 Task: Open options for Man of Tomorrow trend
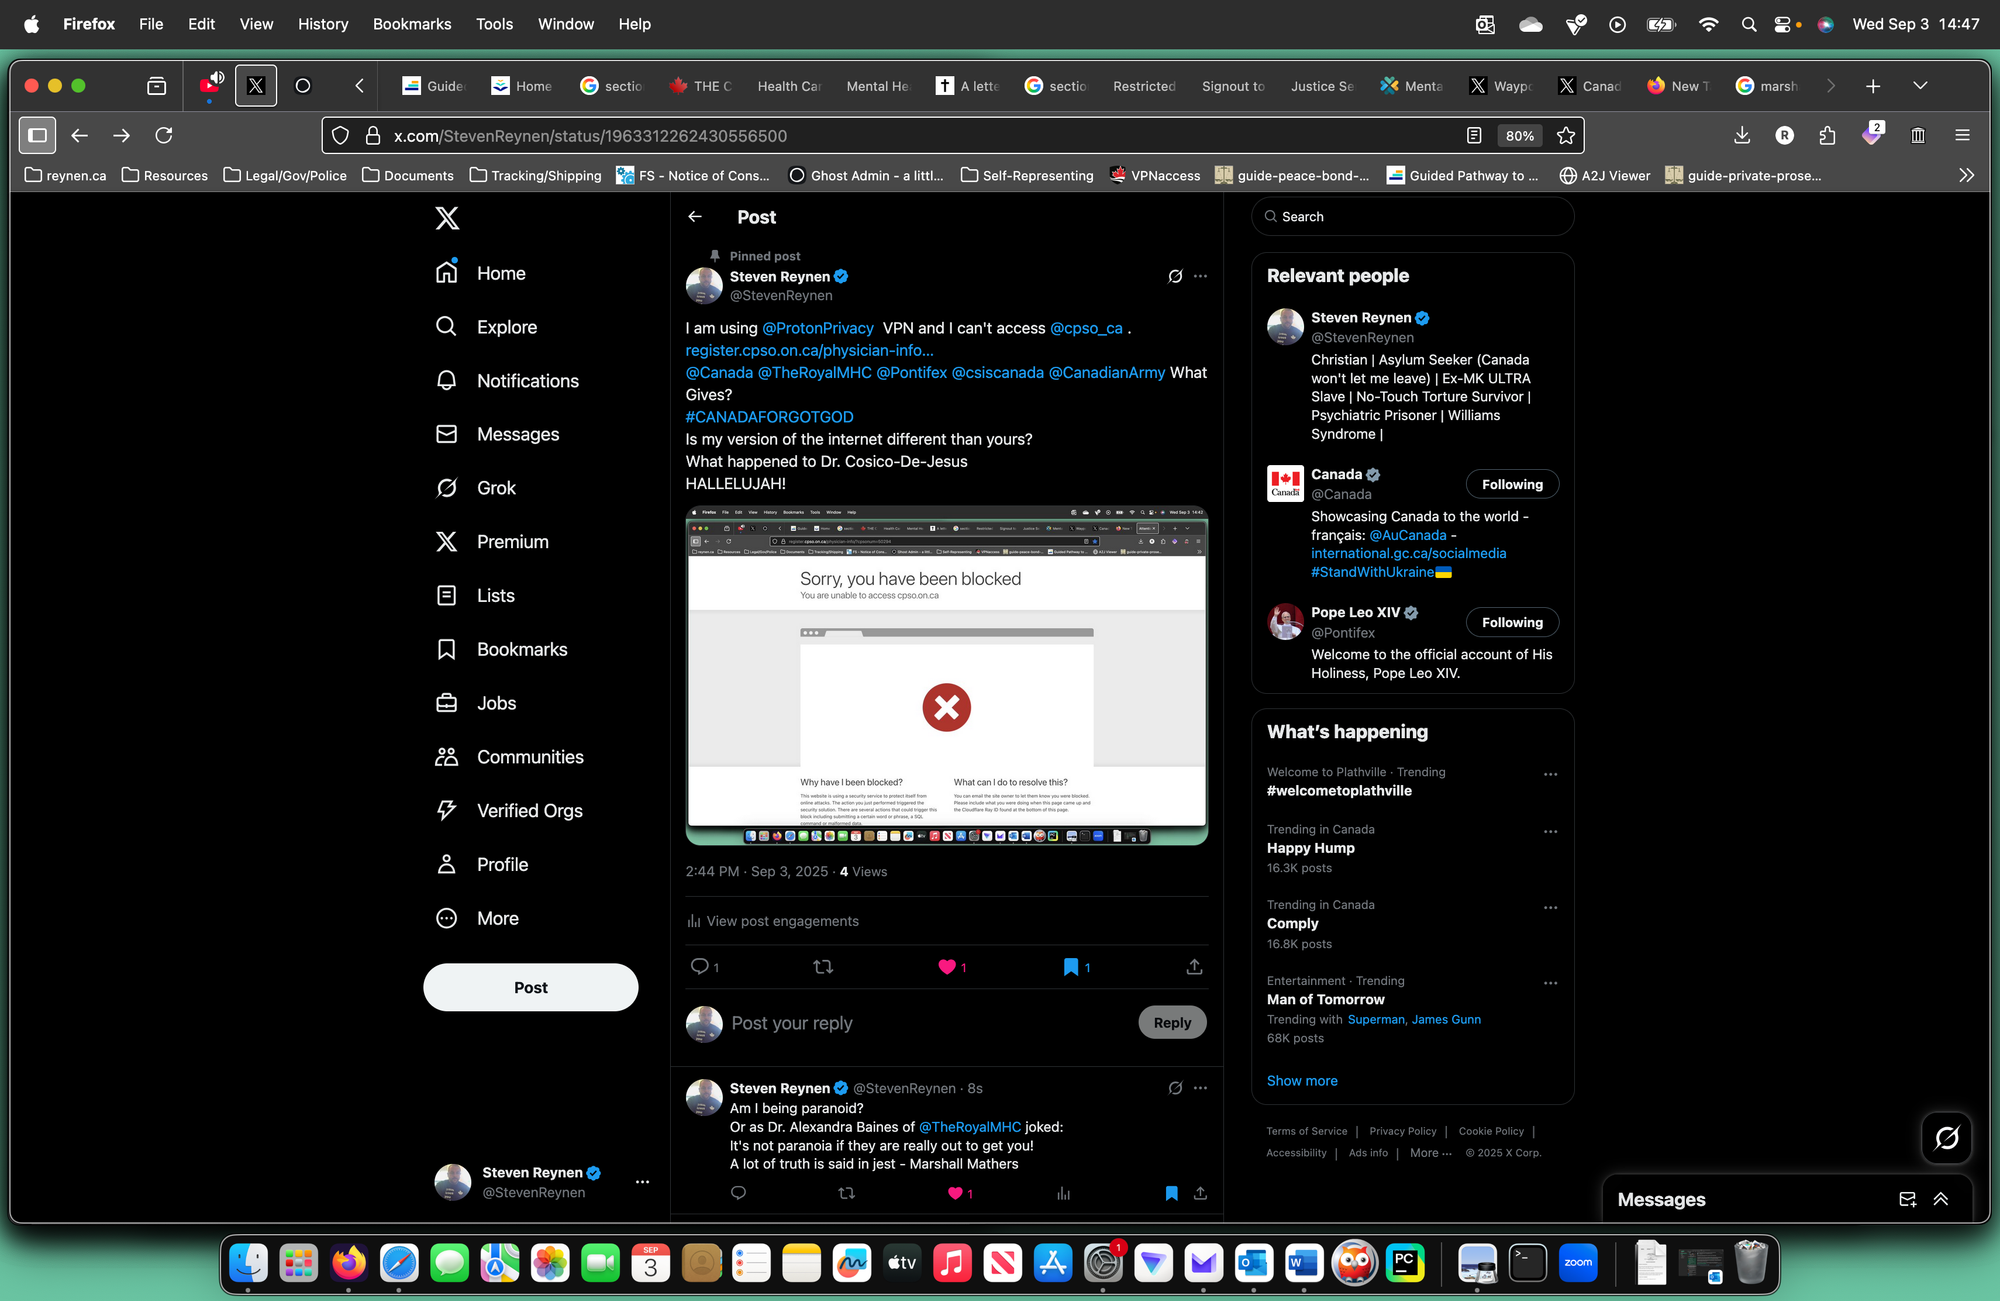click(x=1550, y=983)
